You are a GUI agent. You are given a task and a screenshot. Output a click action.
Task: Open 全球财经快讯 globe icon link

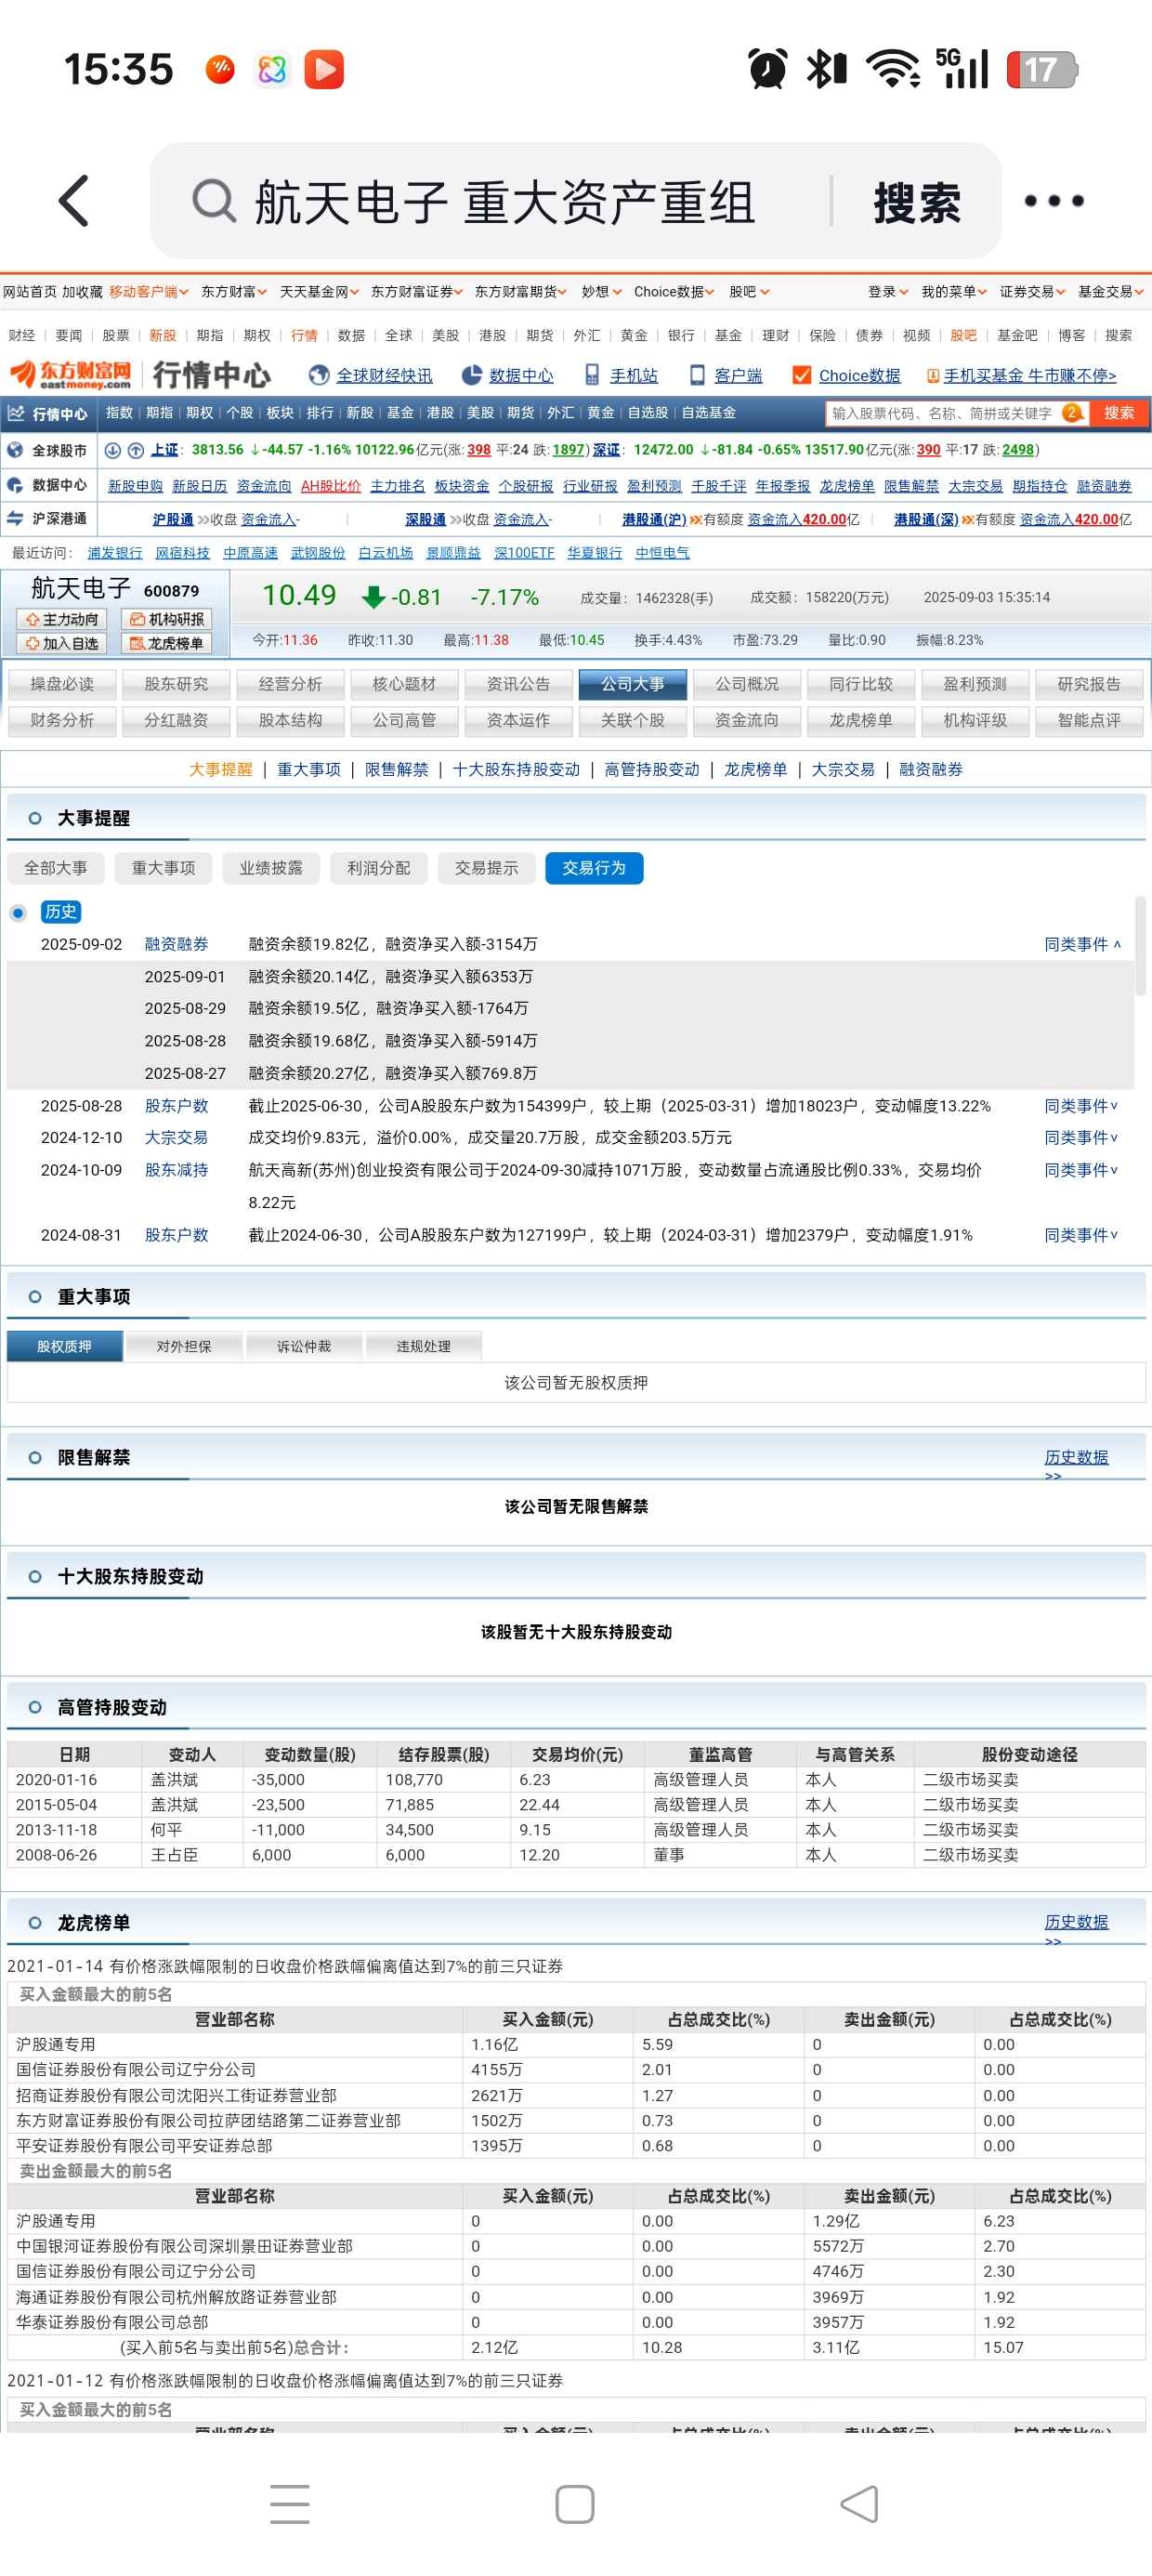click(x=319, y=375)
